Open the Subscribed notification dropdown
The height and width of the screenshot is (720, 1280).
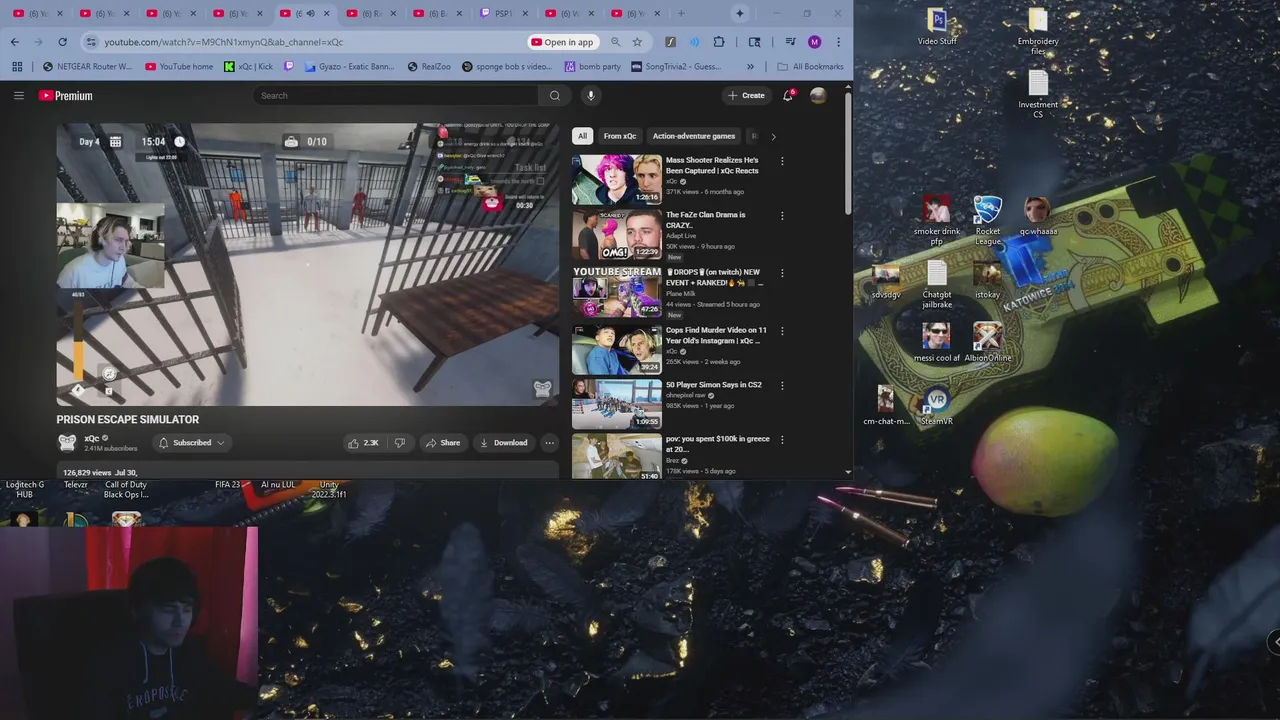[191, 443]
